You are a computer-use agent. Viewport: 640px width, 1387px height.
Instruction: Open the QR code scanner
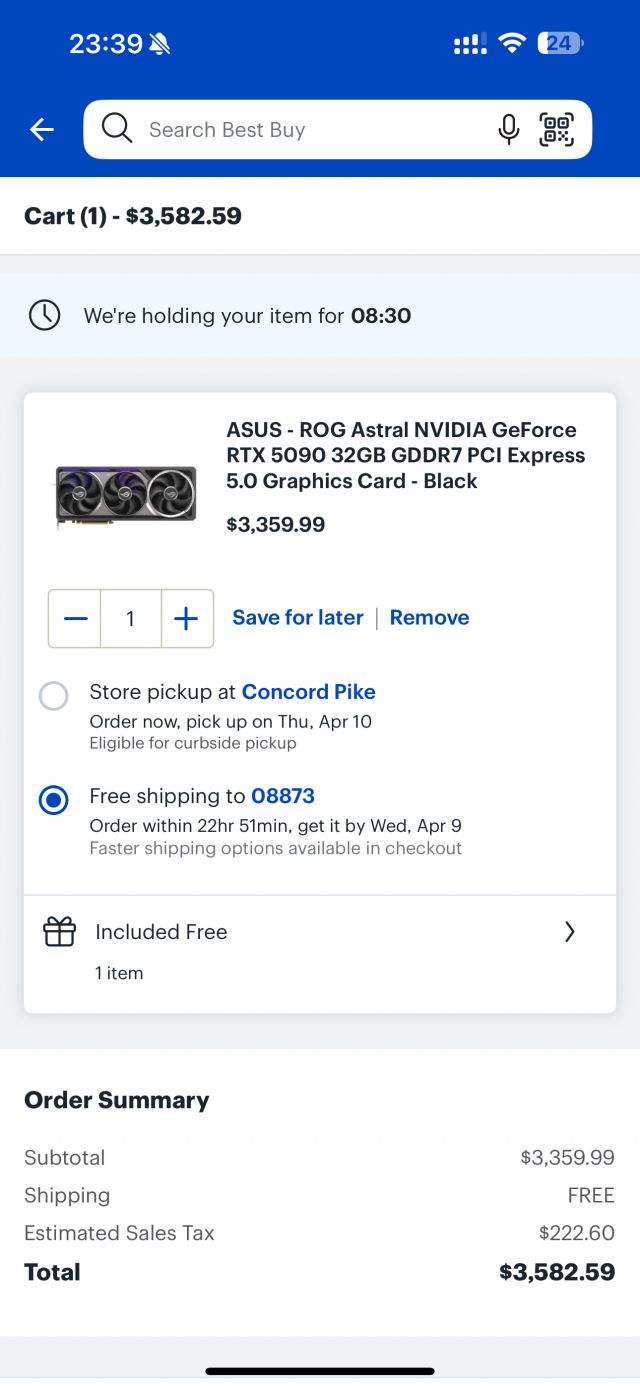pyautogui.click(x=557, y=129)
